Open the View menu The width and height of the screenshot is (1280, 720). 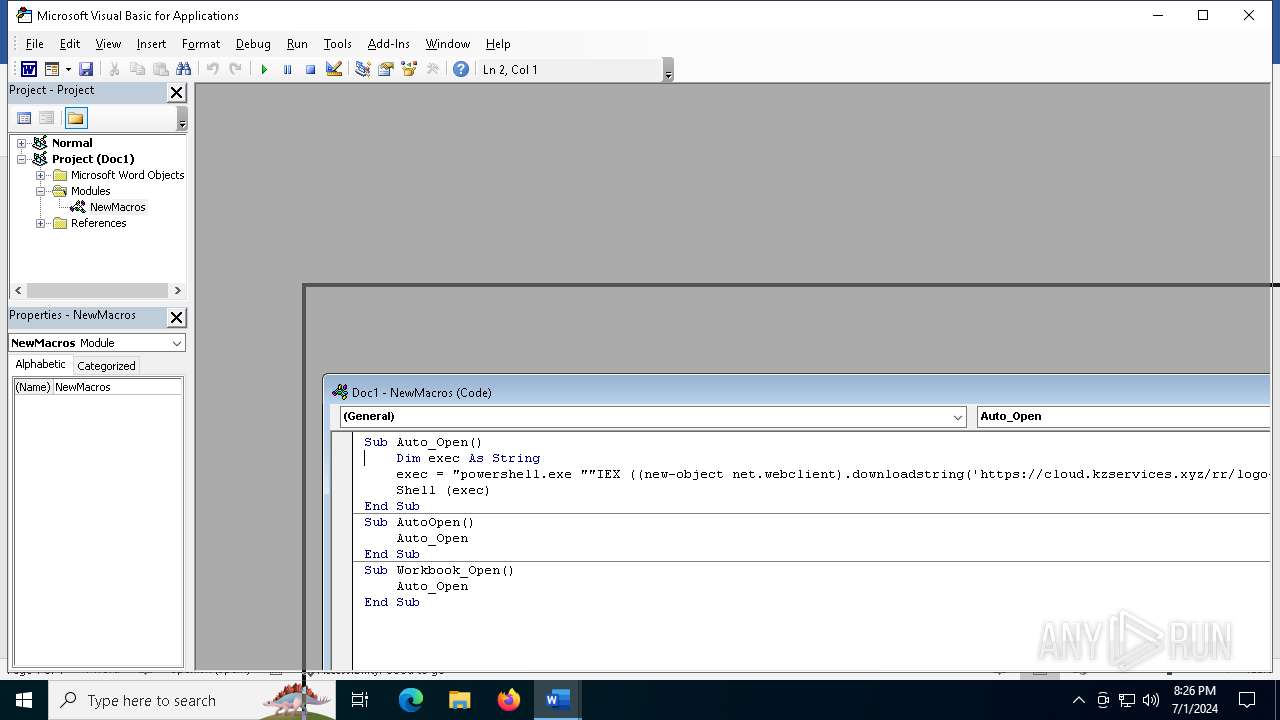coord(108,44)
